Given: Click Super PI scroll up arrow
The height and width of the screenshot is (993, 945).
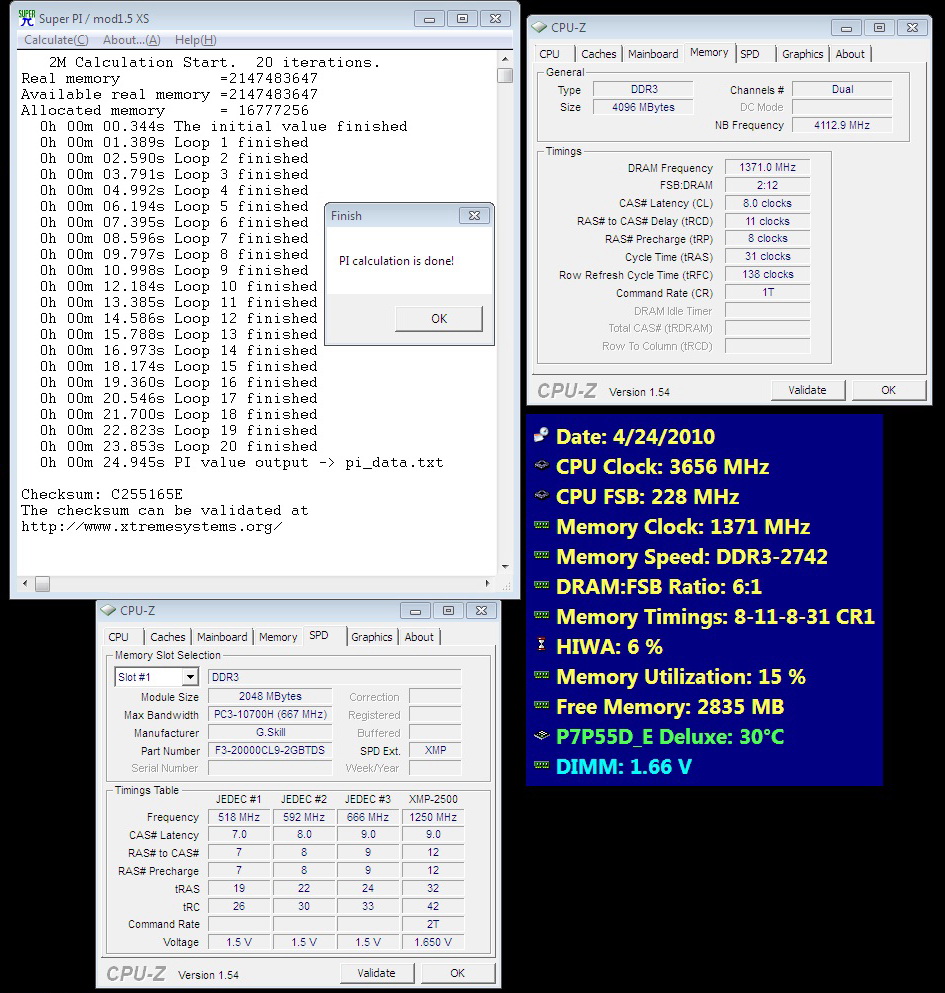Looking at the screenshot, I should tap(505, 58).
